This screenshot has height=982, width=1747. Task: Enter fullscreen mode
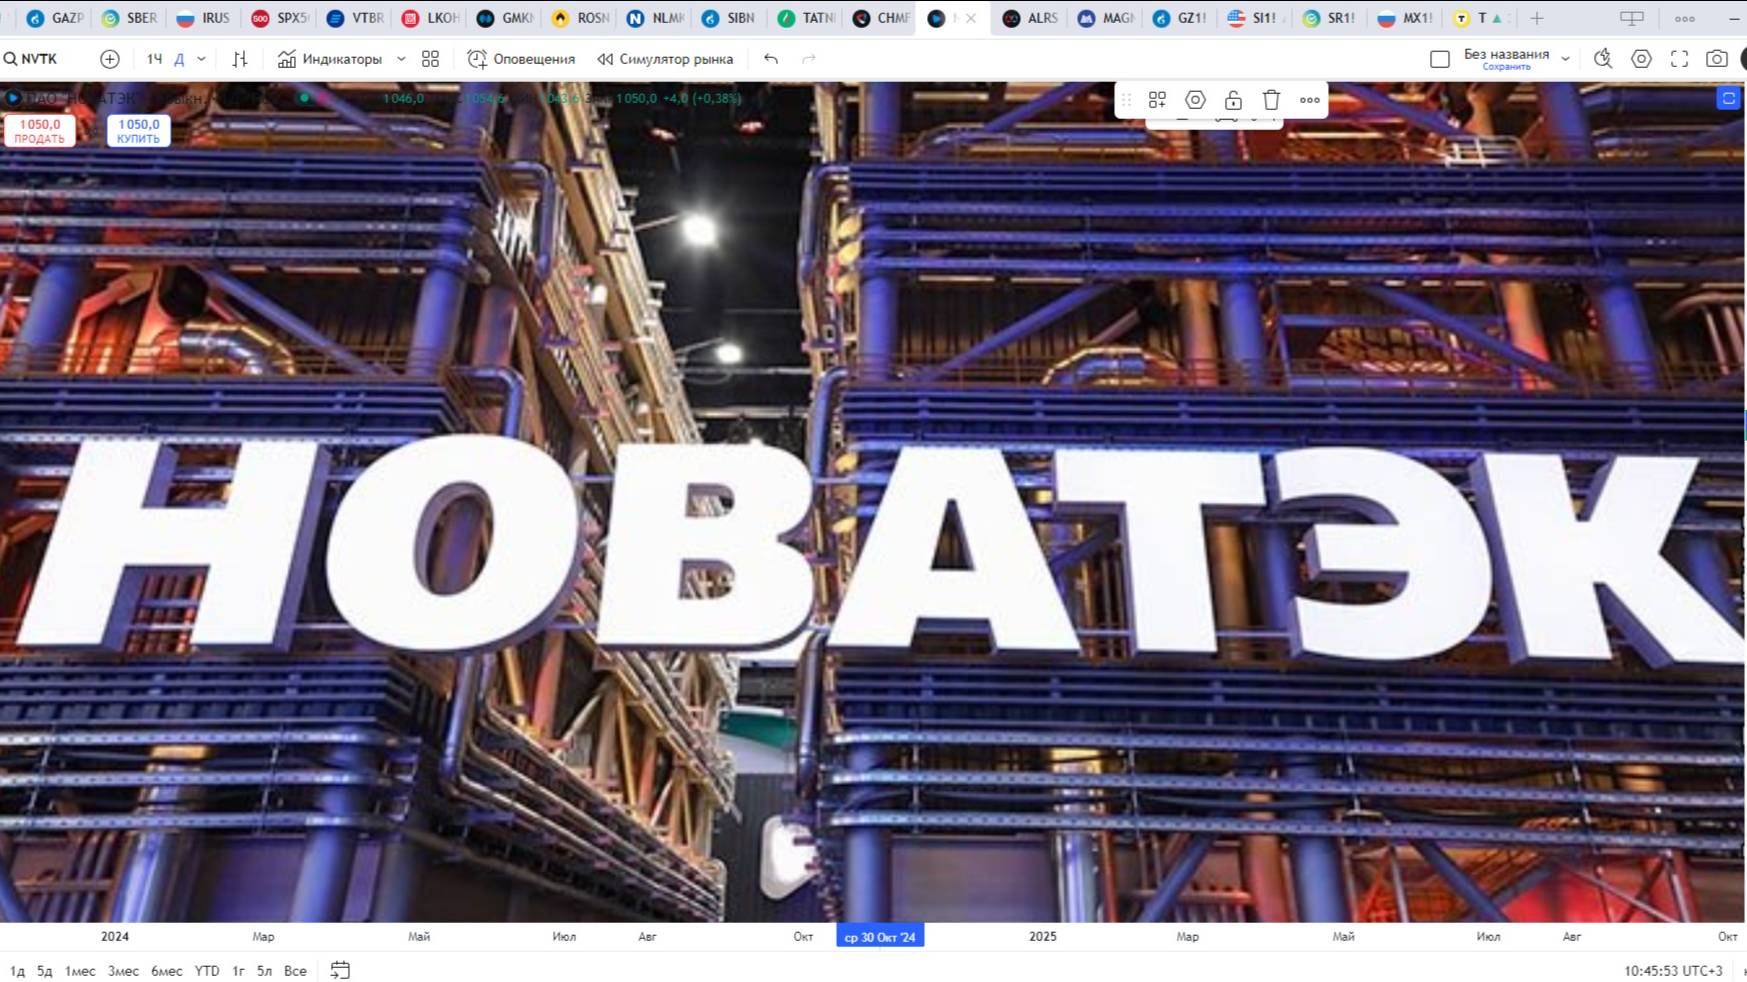point(1679,59)
